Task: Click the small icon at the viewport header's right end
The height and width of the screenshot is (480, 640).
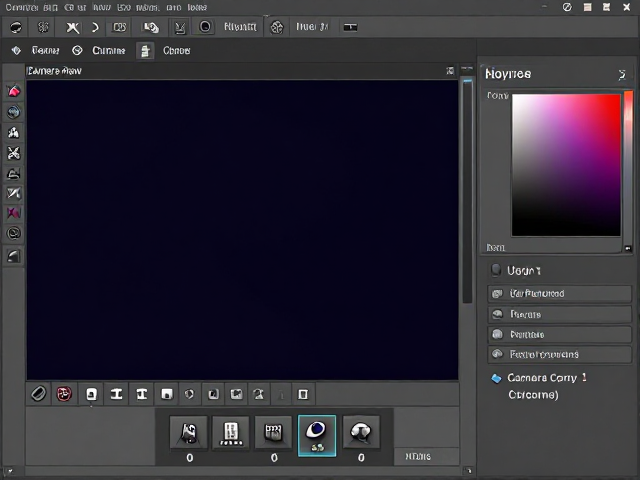Action: click(450, 71)
